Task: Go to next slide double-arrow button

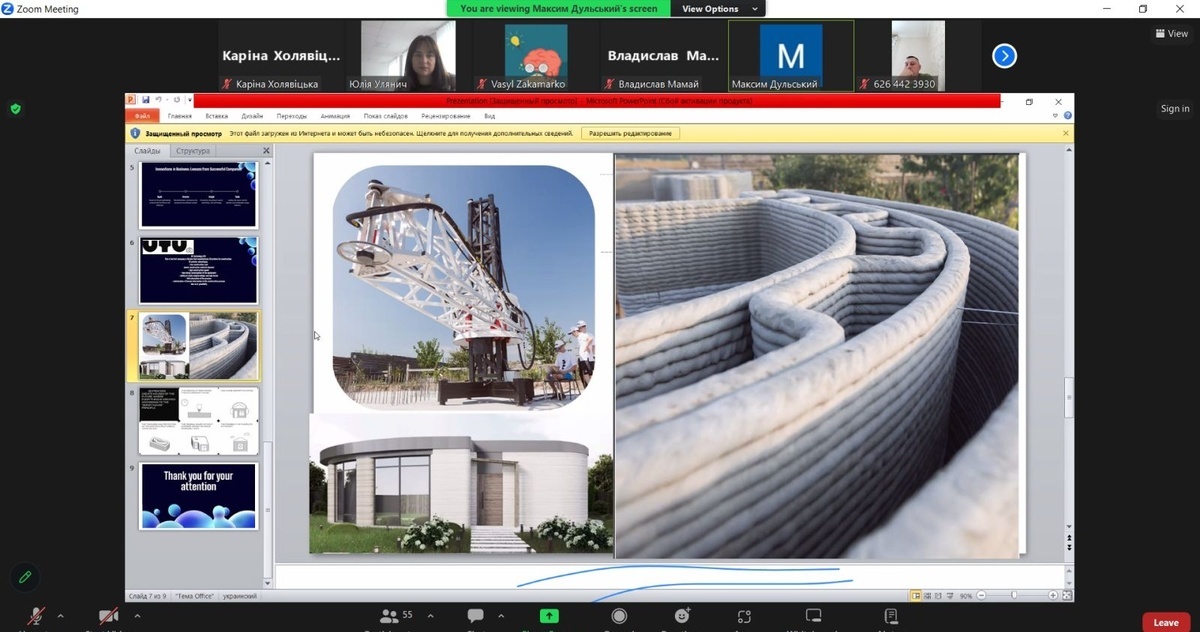Action: pyautogui.click(x=1069, y=548)
